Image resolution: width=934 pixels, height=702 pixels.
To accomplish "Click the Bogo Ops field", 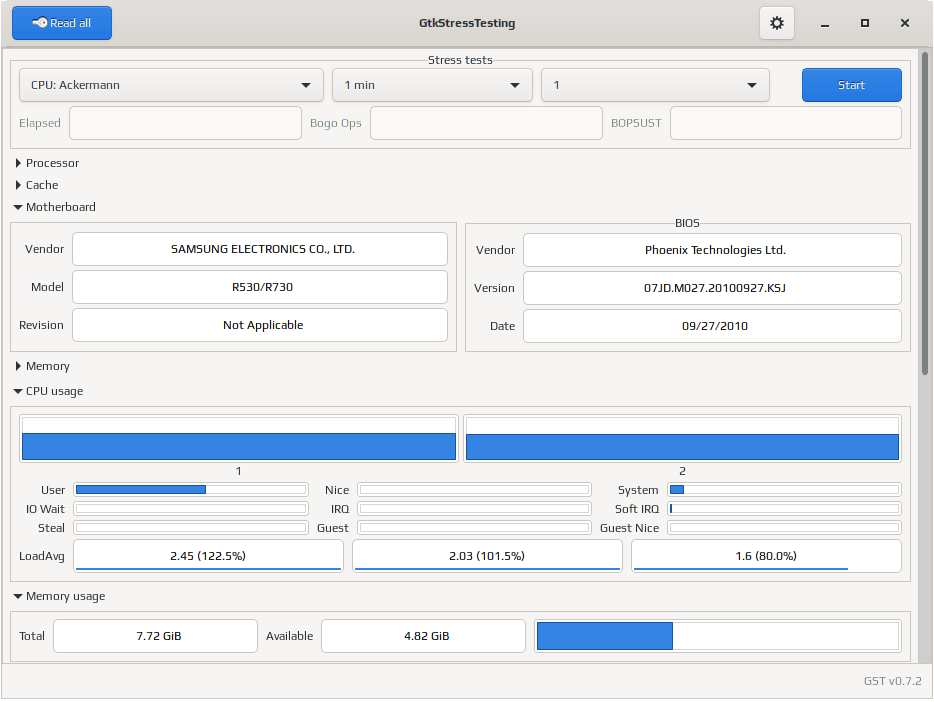I will pyautogui.click(x=486, y=123).
